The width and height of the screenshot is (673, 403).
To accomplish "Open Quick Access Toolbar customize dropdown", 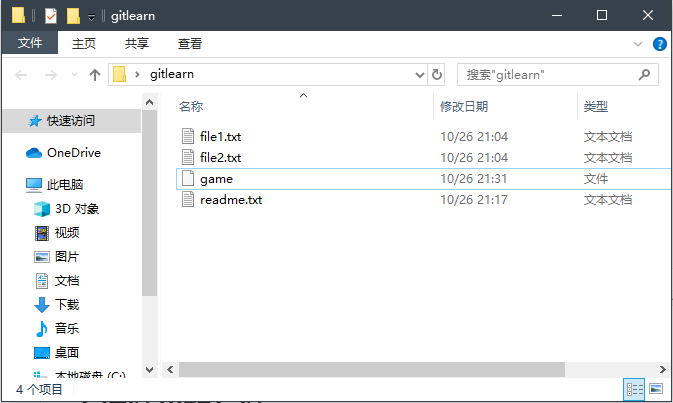I will pyautogui.click(x=91, y=17).
